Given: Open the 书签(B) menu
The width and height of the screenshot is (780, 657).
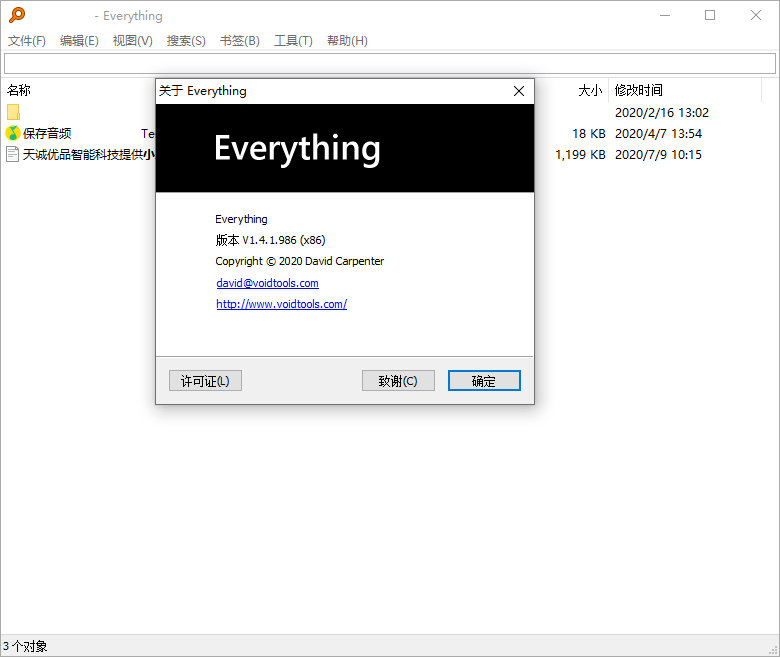Looking at the screenshot, I should (240, 41).
